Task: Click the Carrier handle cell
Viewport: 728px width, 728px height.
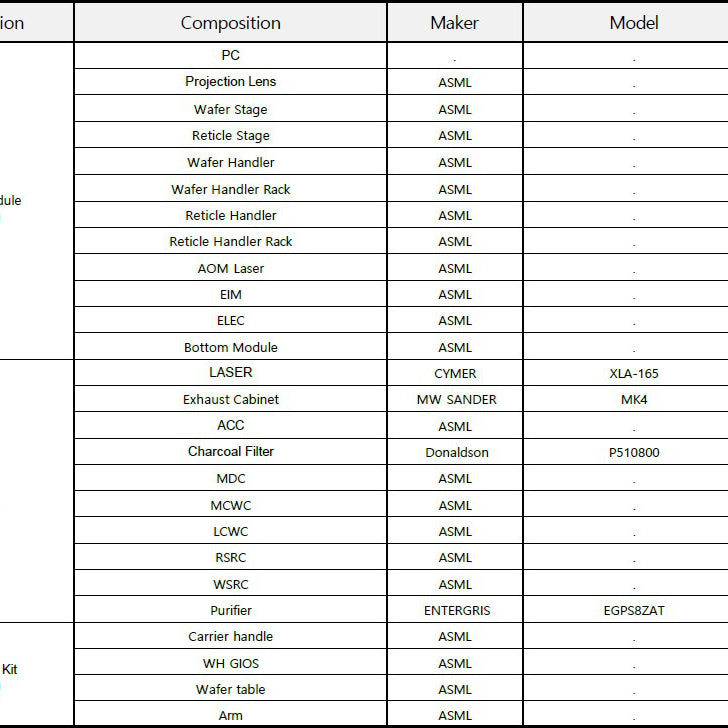Action: click(x=230, y=636)
